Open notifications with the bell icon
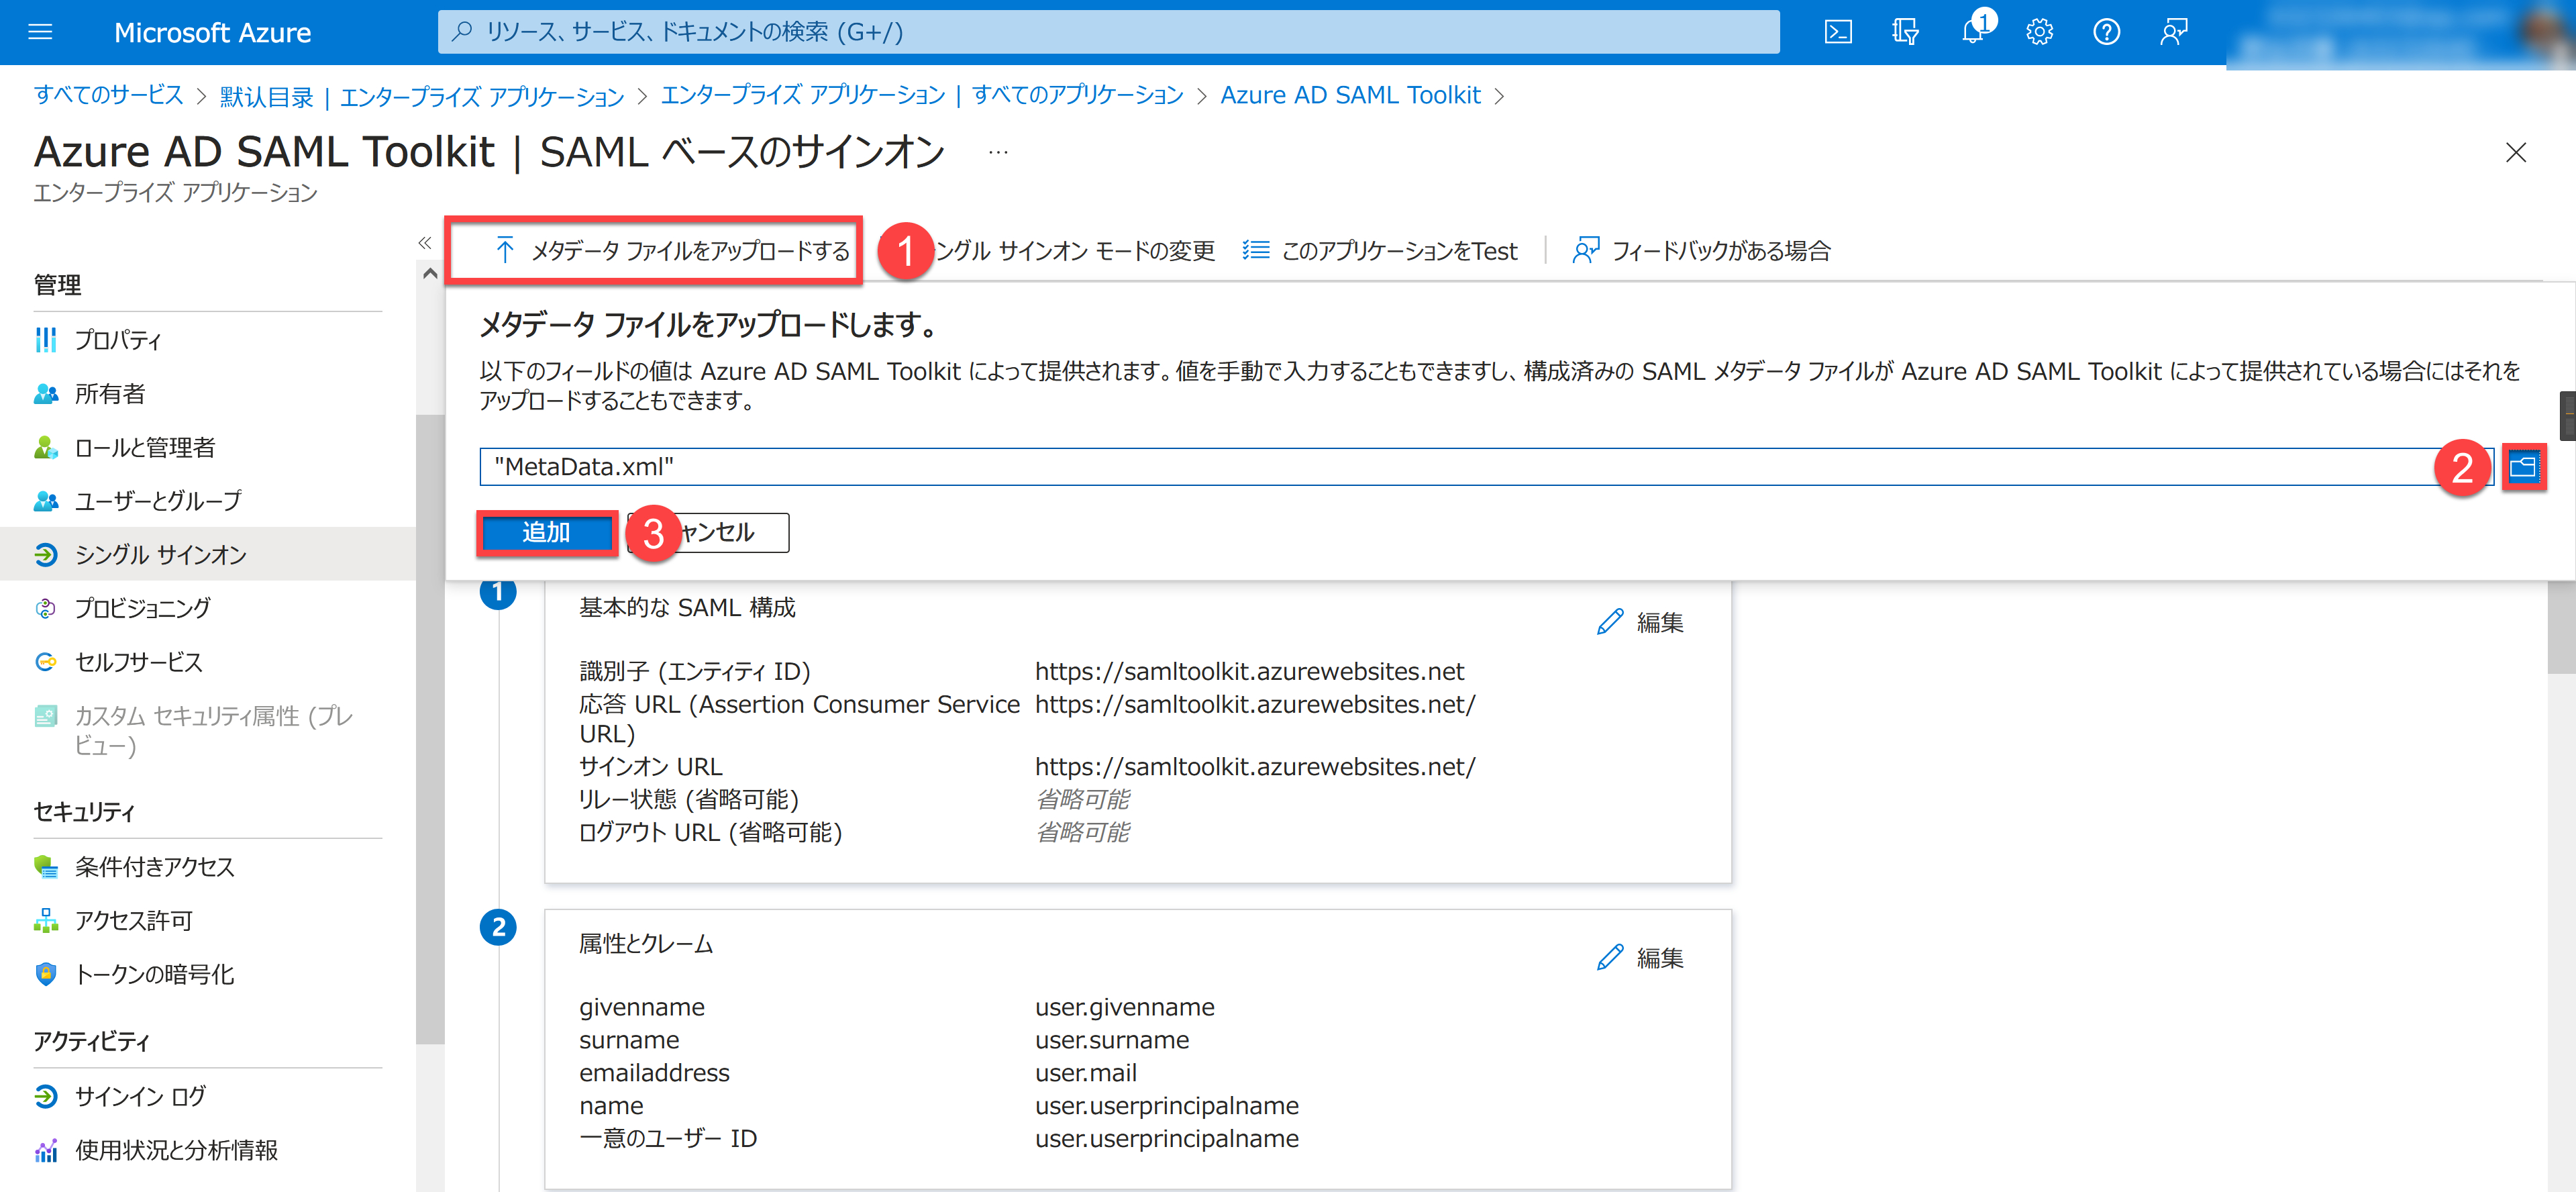The width and height of the screenshot is (2576, 1192). (1972, 31)
